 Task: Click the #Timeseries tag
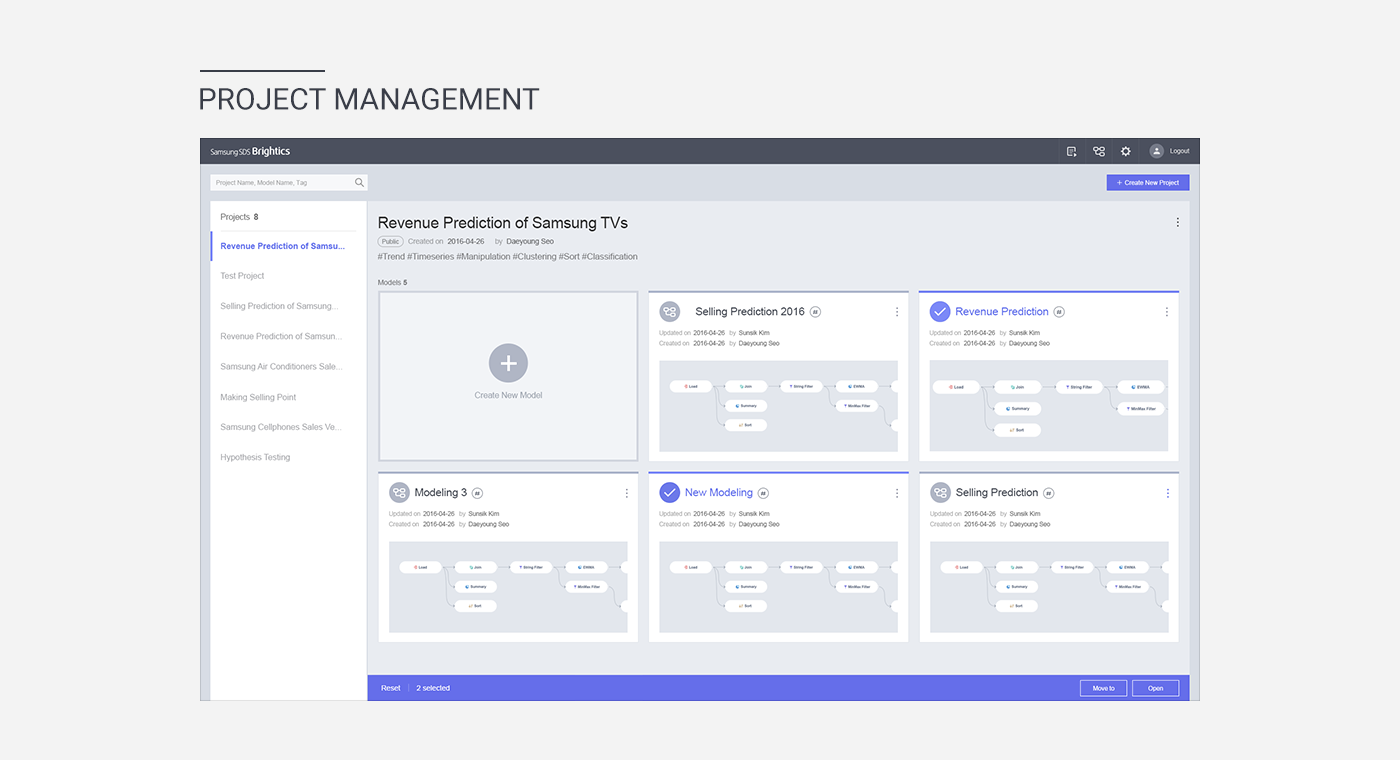pos(430,257)
